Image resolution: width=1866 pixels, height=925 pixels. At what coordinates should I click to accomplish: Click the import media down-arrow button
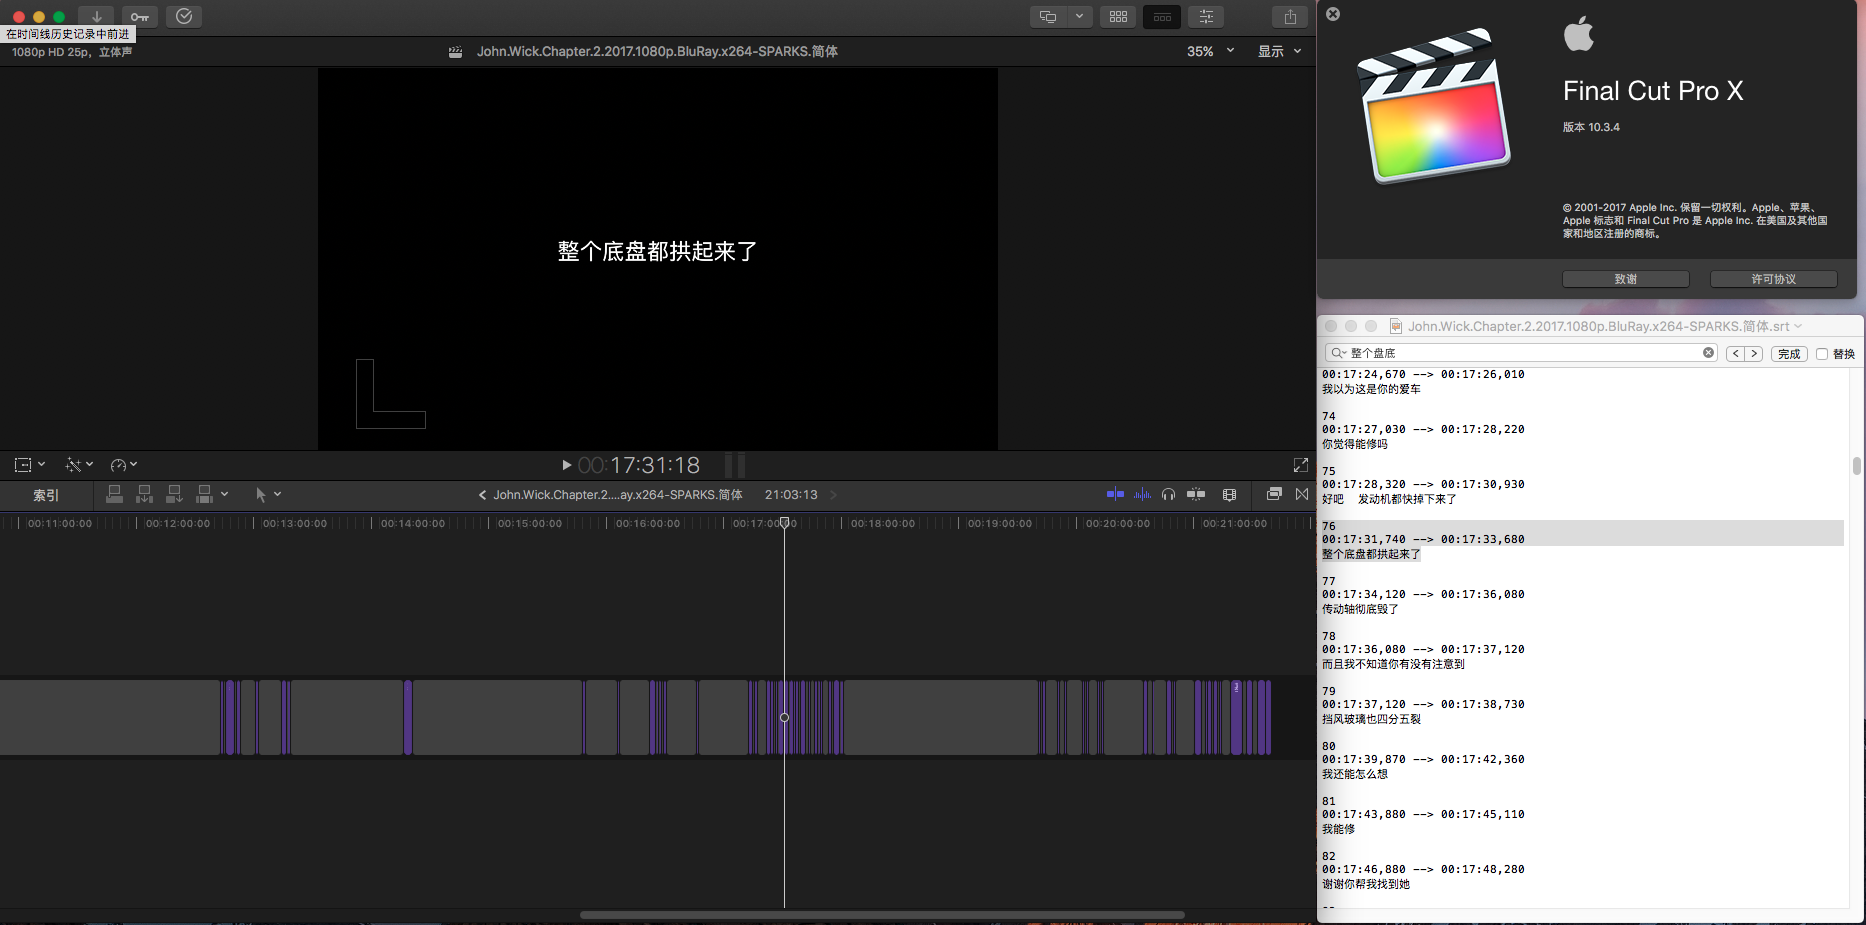click(x=96, y=16)
